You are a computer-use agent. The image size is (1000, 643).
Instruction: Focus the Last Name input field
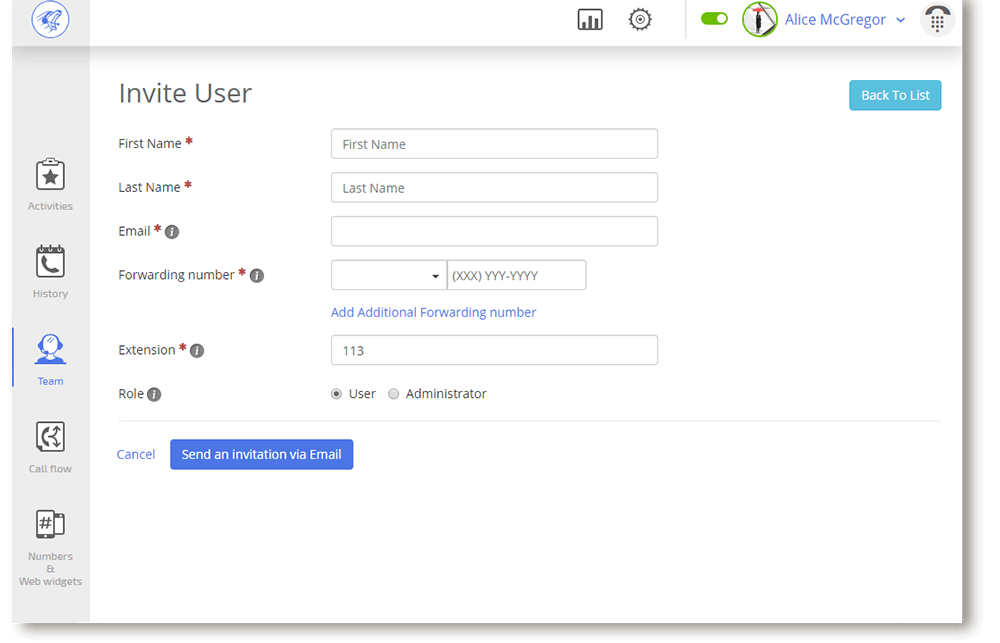click(x=494, y=188)
